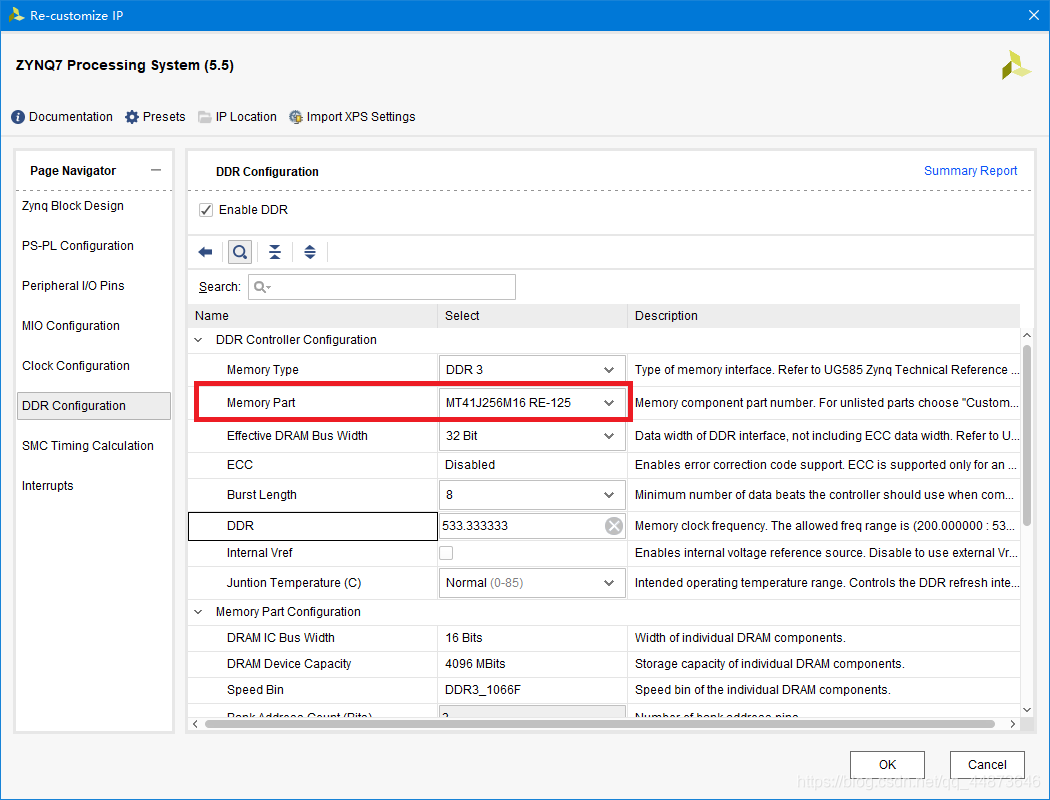Click the Select column header
Image resolution: width=1050 pixels, height=800 pixels.
(x=532, y=316)
